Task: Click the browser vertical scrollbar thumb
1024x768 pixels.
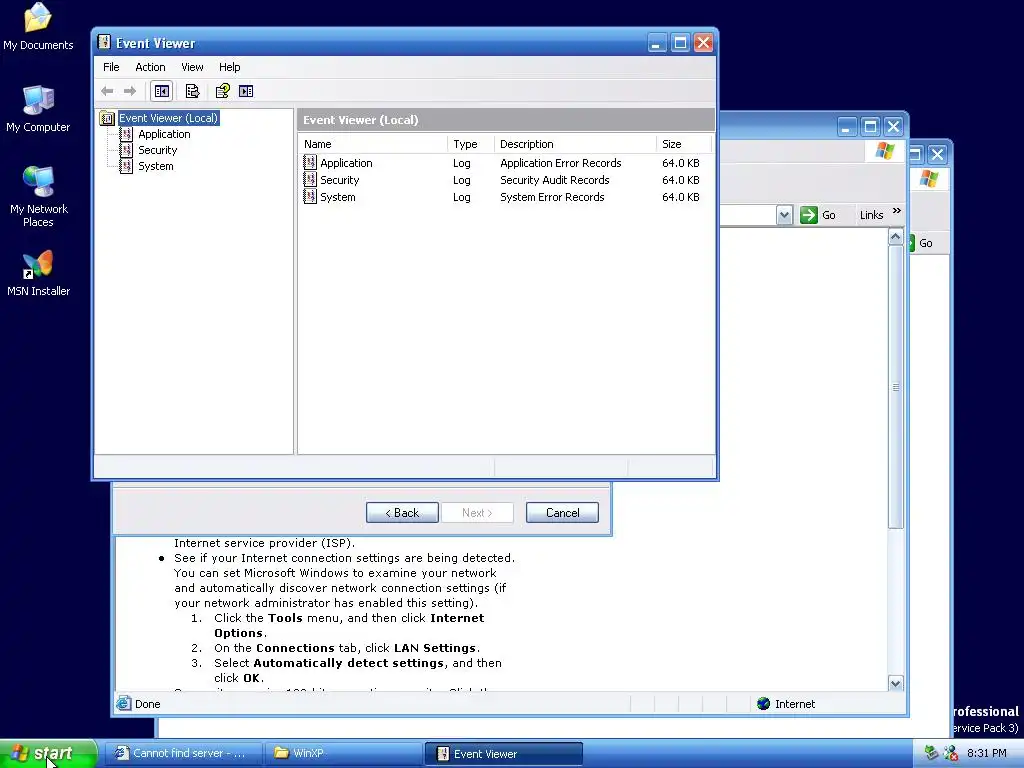Action: tap(896, 387)
